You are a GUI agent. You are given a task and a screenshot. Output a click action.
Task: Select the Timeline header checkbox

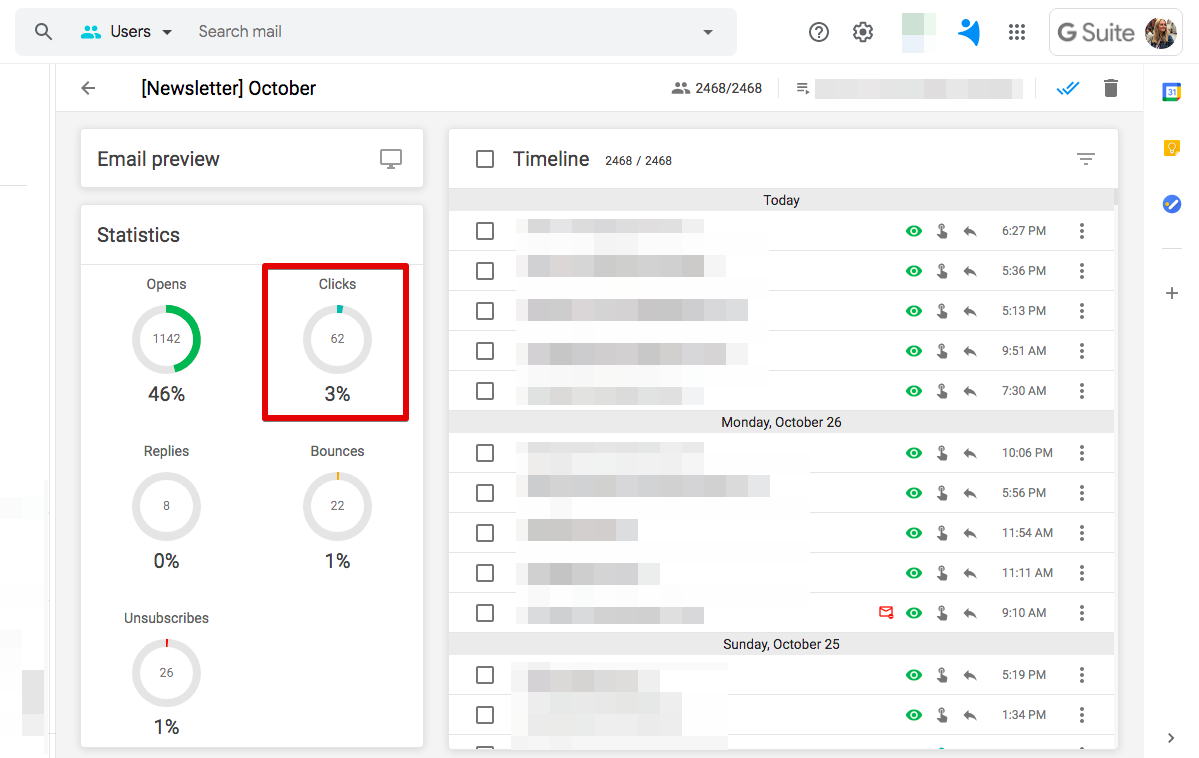485,158
